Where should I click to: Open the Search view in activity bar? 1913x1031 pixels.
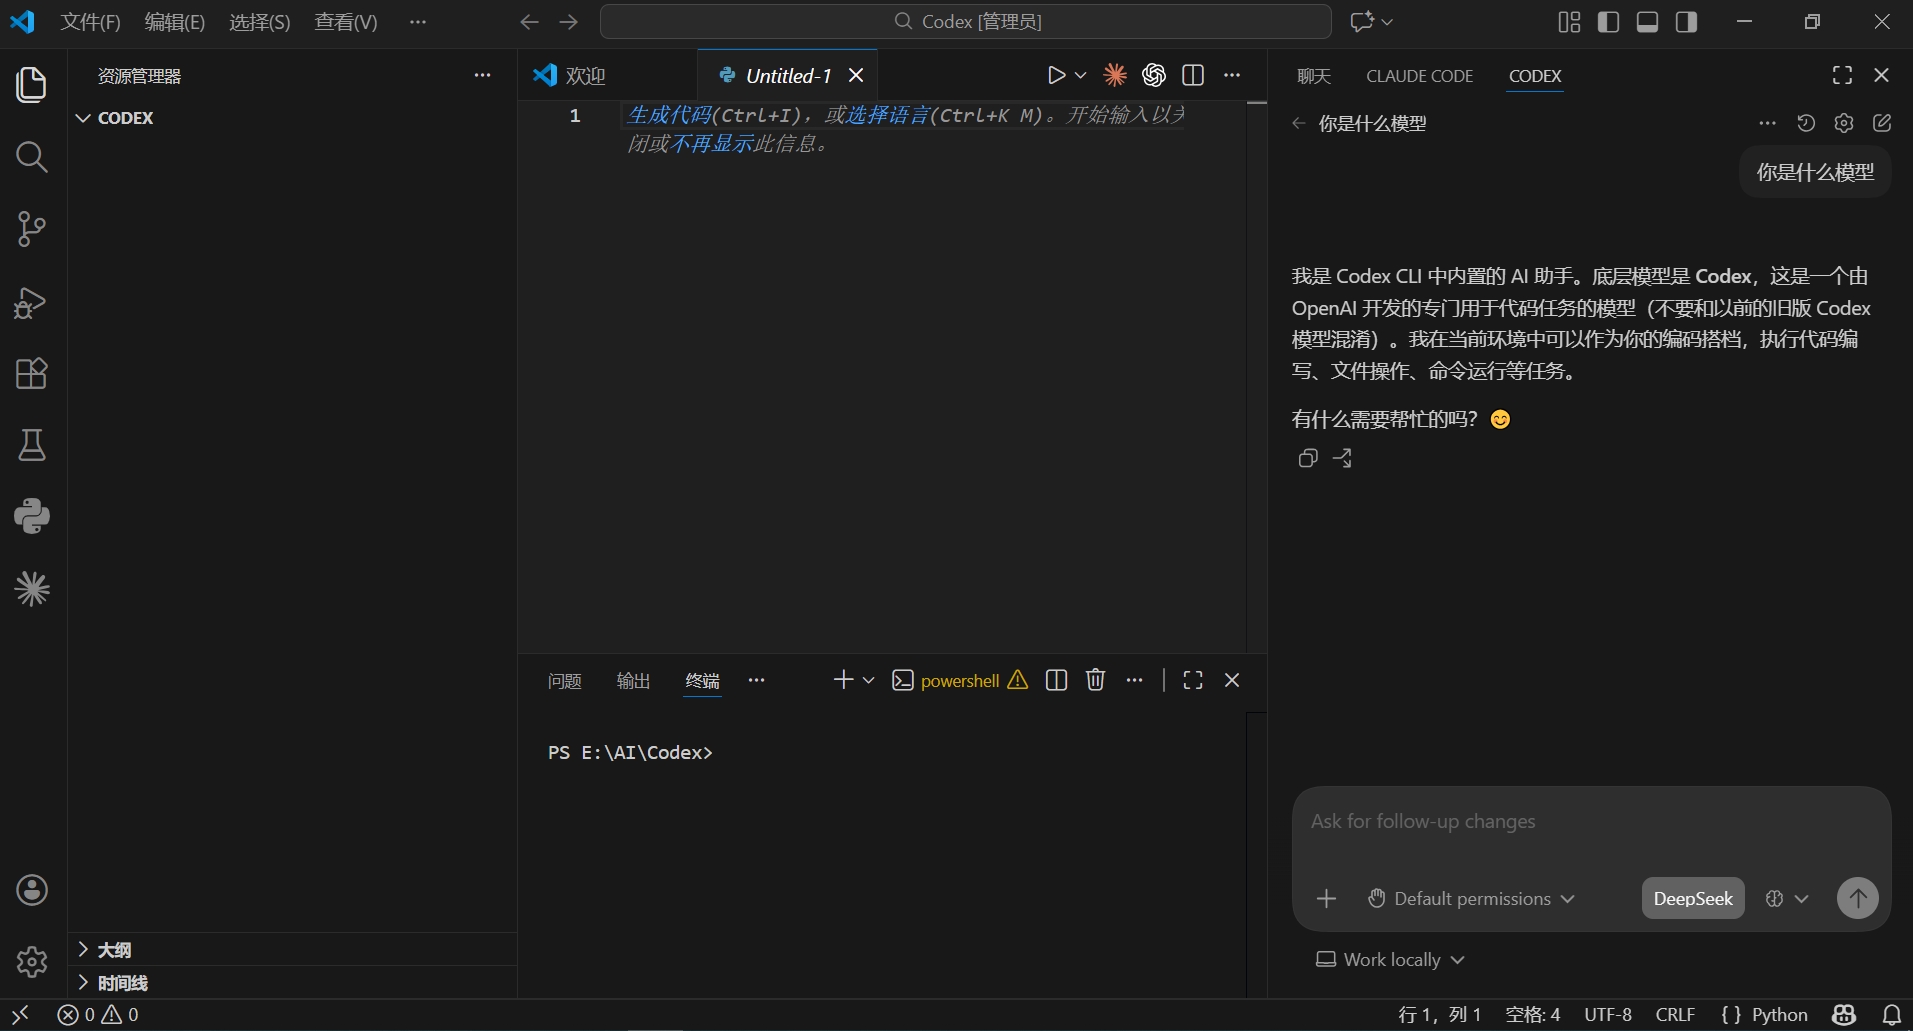(x=32, y=157)
